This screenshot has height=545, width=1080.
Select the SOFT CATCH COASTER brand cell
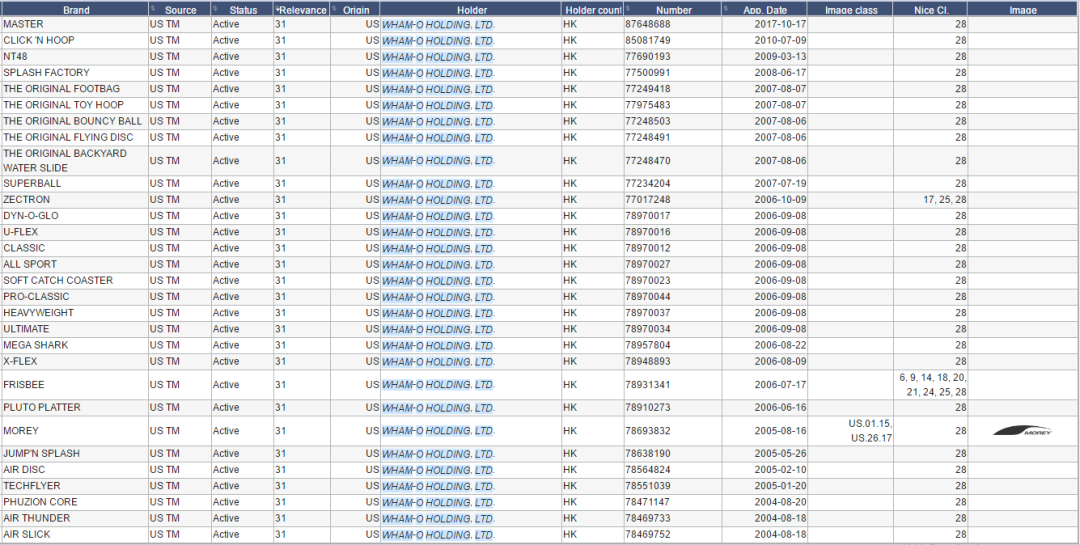point(75,280)
